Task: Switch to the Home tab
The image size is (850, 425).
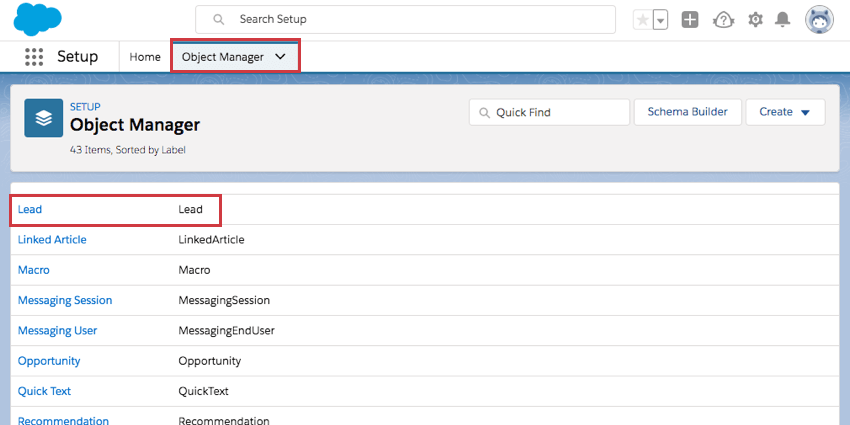Action: 145,57
